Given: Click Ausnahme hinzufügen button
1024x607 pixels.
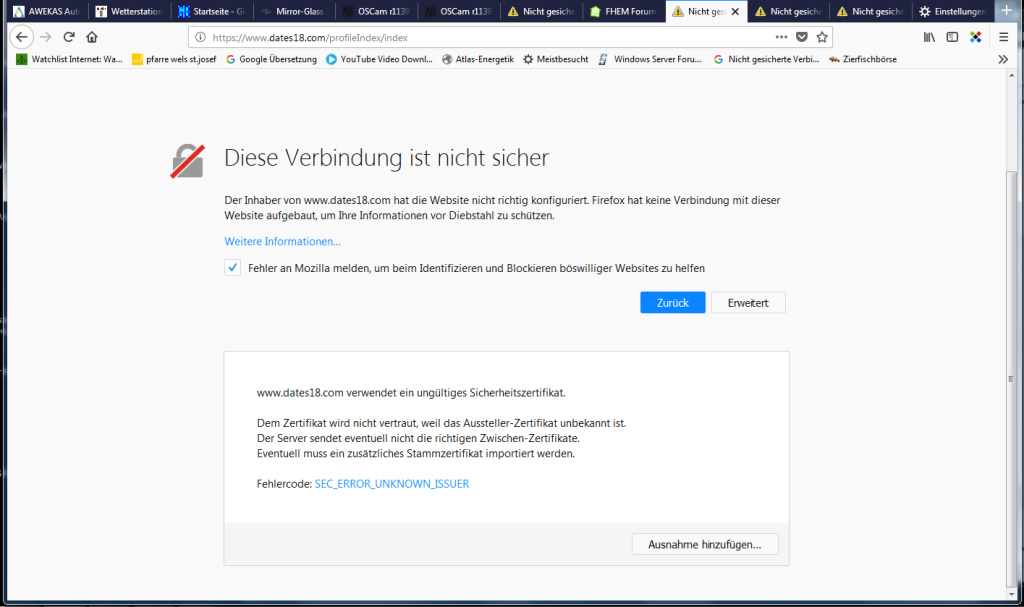Looking at the screenshot, I should coord(705,544).
